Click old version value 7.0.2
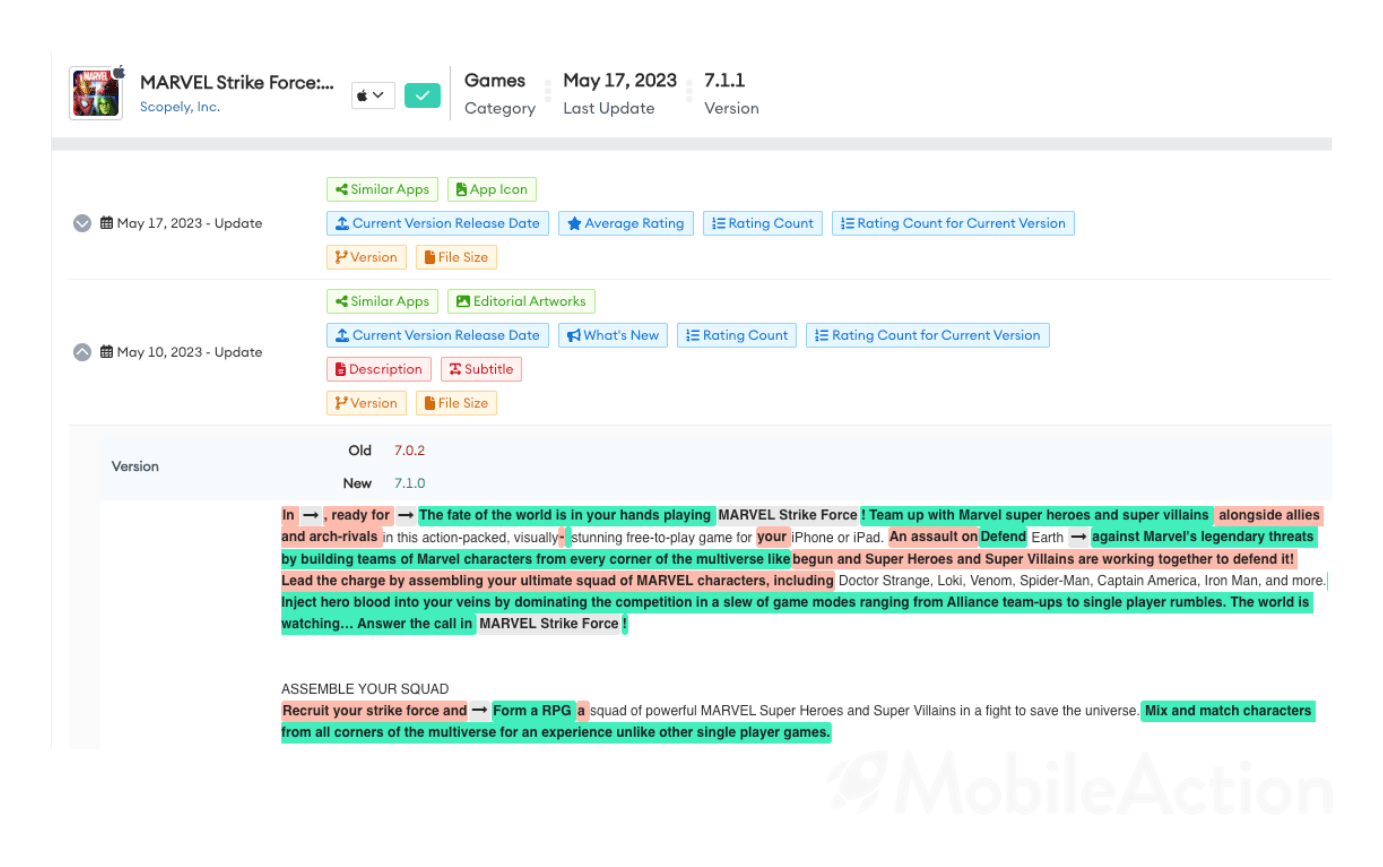The height and width of the screenshot is (867, 1383). click(x=409, y=451)
